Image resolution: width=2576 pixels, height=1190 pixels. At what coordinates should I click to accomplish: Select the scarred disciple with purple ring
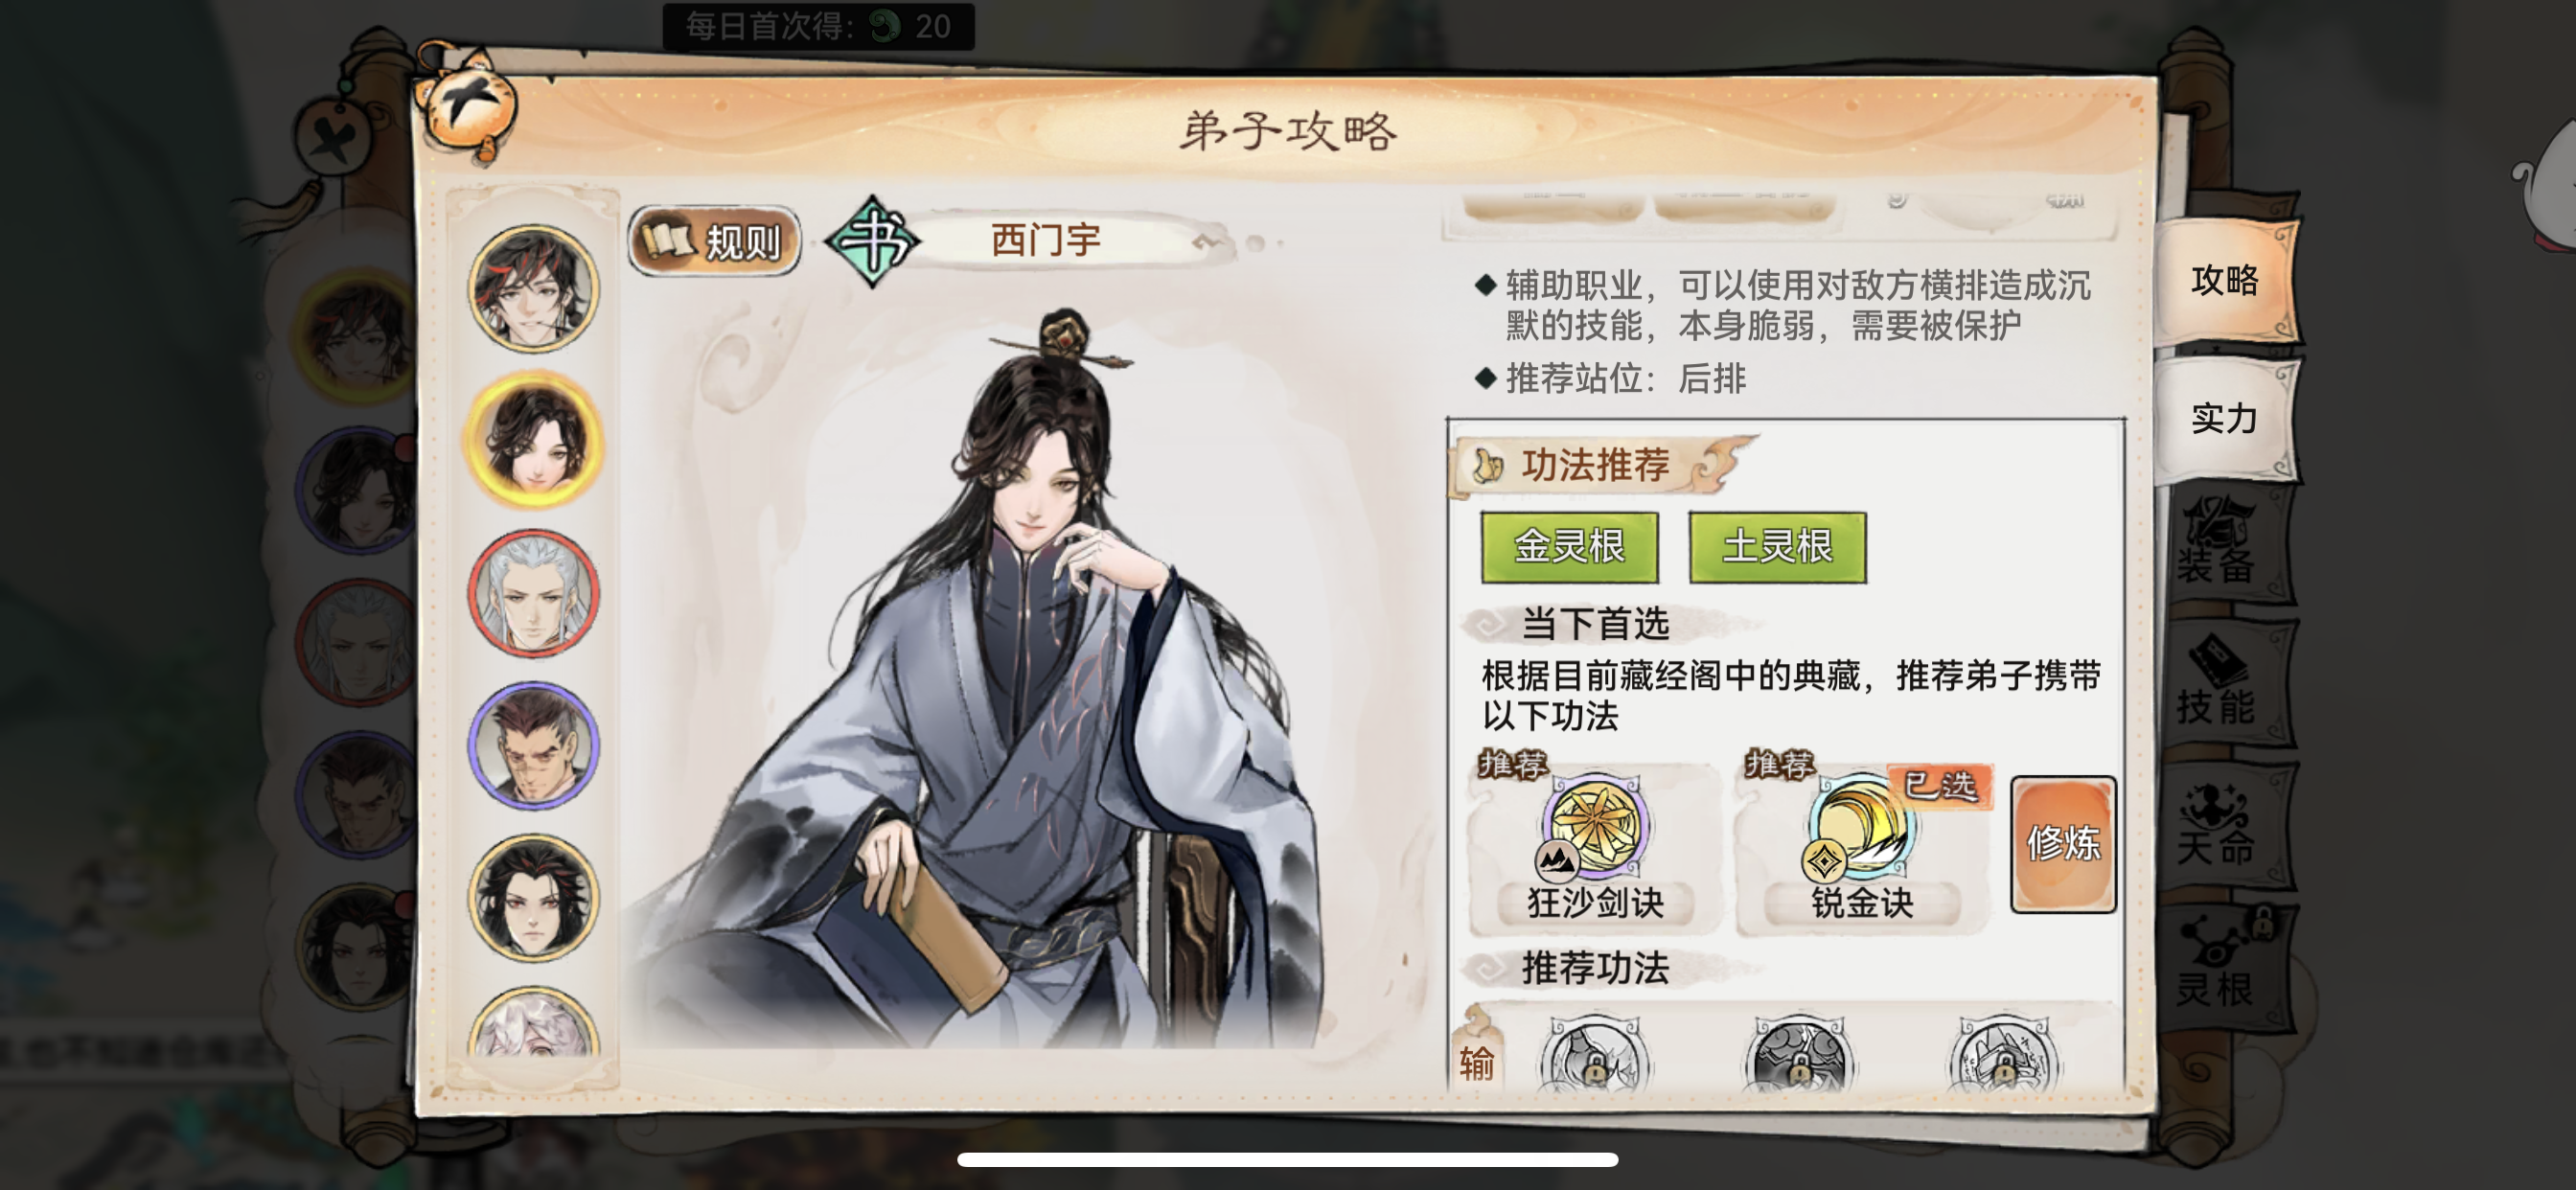[x=533, y=746]
